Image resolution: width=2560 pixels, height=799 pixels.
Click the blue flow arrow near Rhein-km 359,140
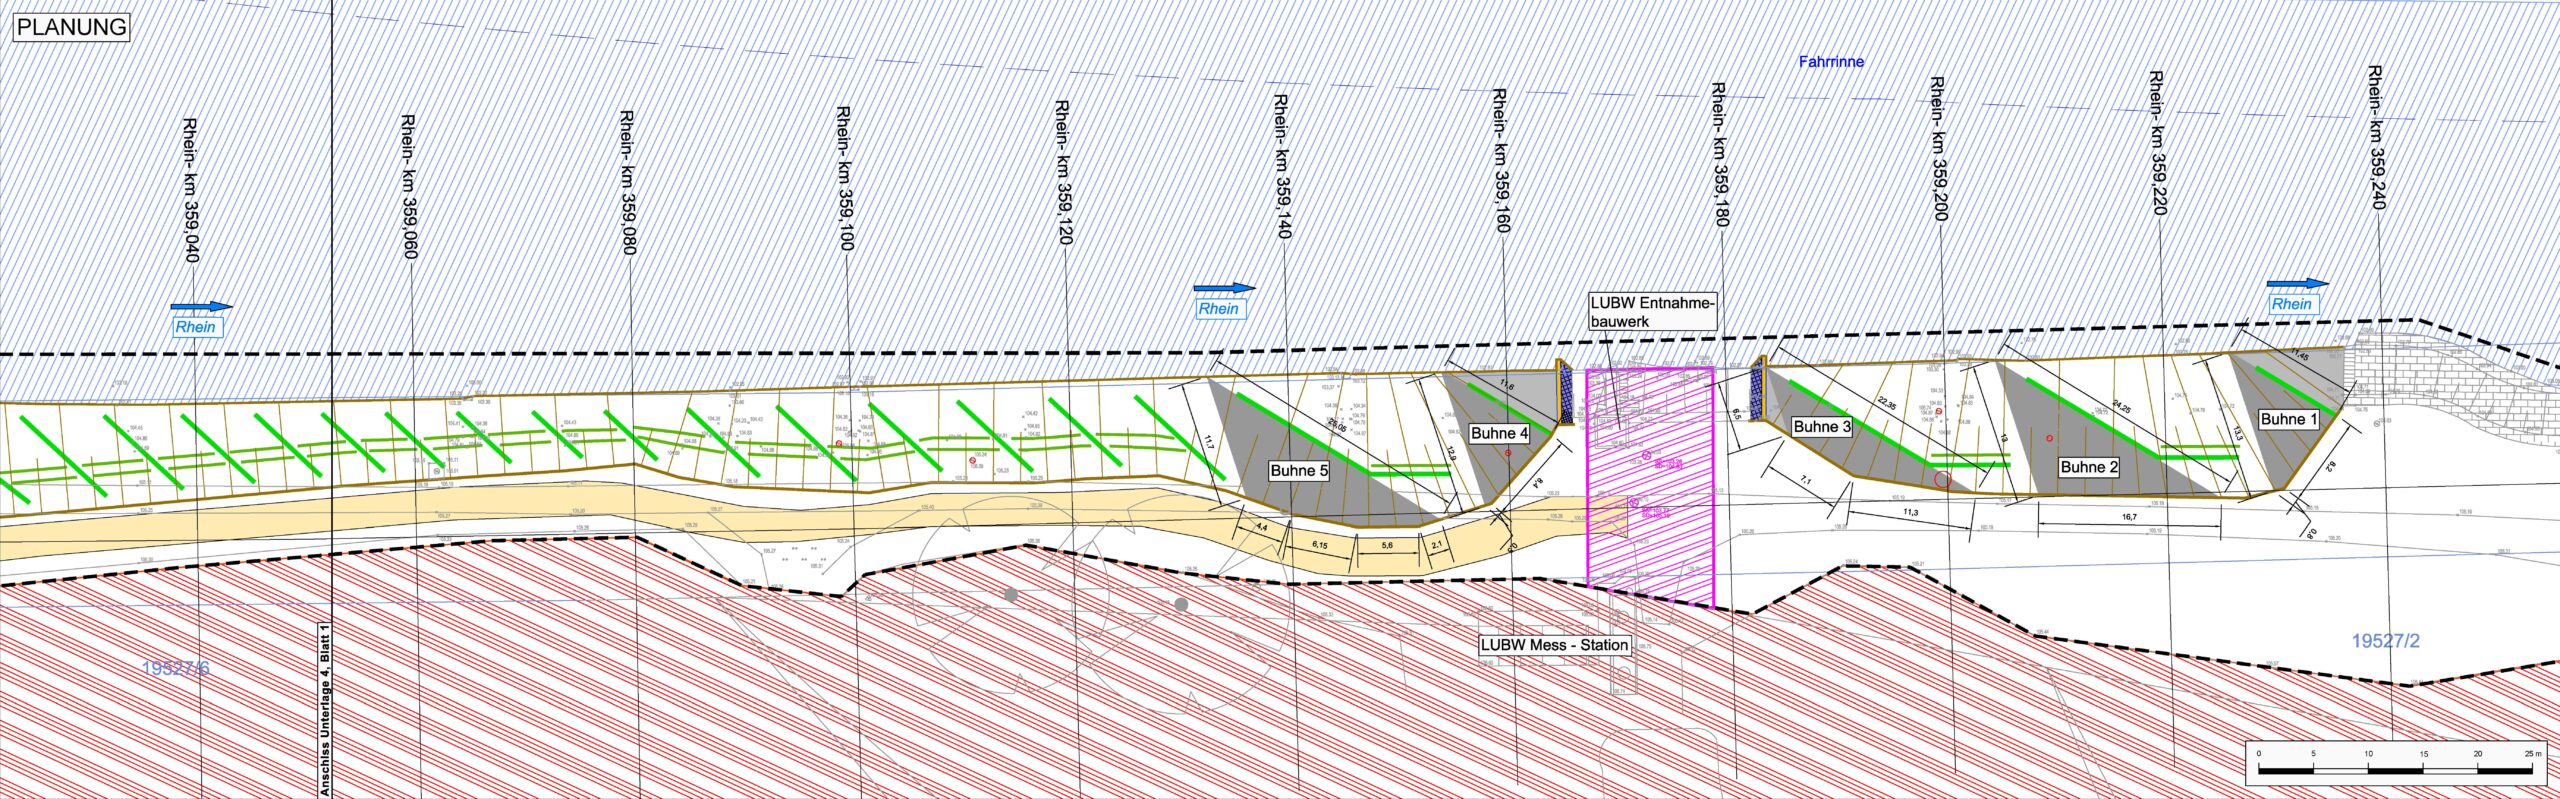(x=1223, y=289)
